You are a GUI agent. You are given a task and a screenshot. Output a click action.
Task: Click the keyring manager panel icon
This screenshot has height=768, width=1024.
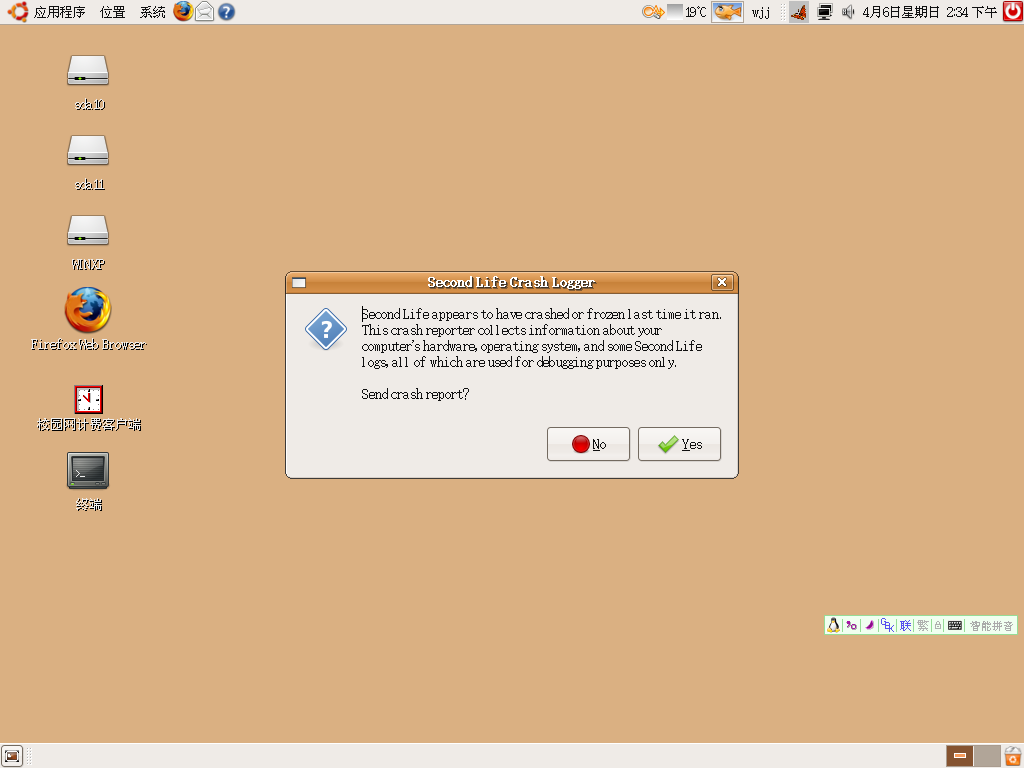coord(652,12)
